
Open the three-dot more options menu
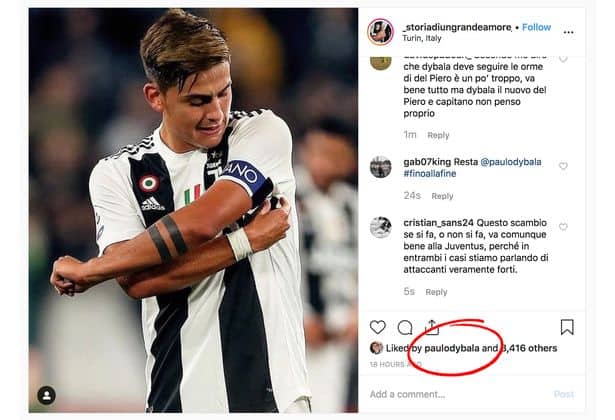[569, 32]
